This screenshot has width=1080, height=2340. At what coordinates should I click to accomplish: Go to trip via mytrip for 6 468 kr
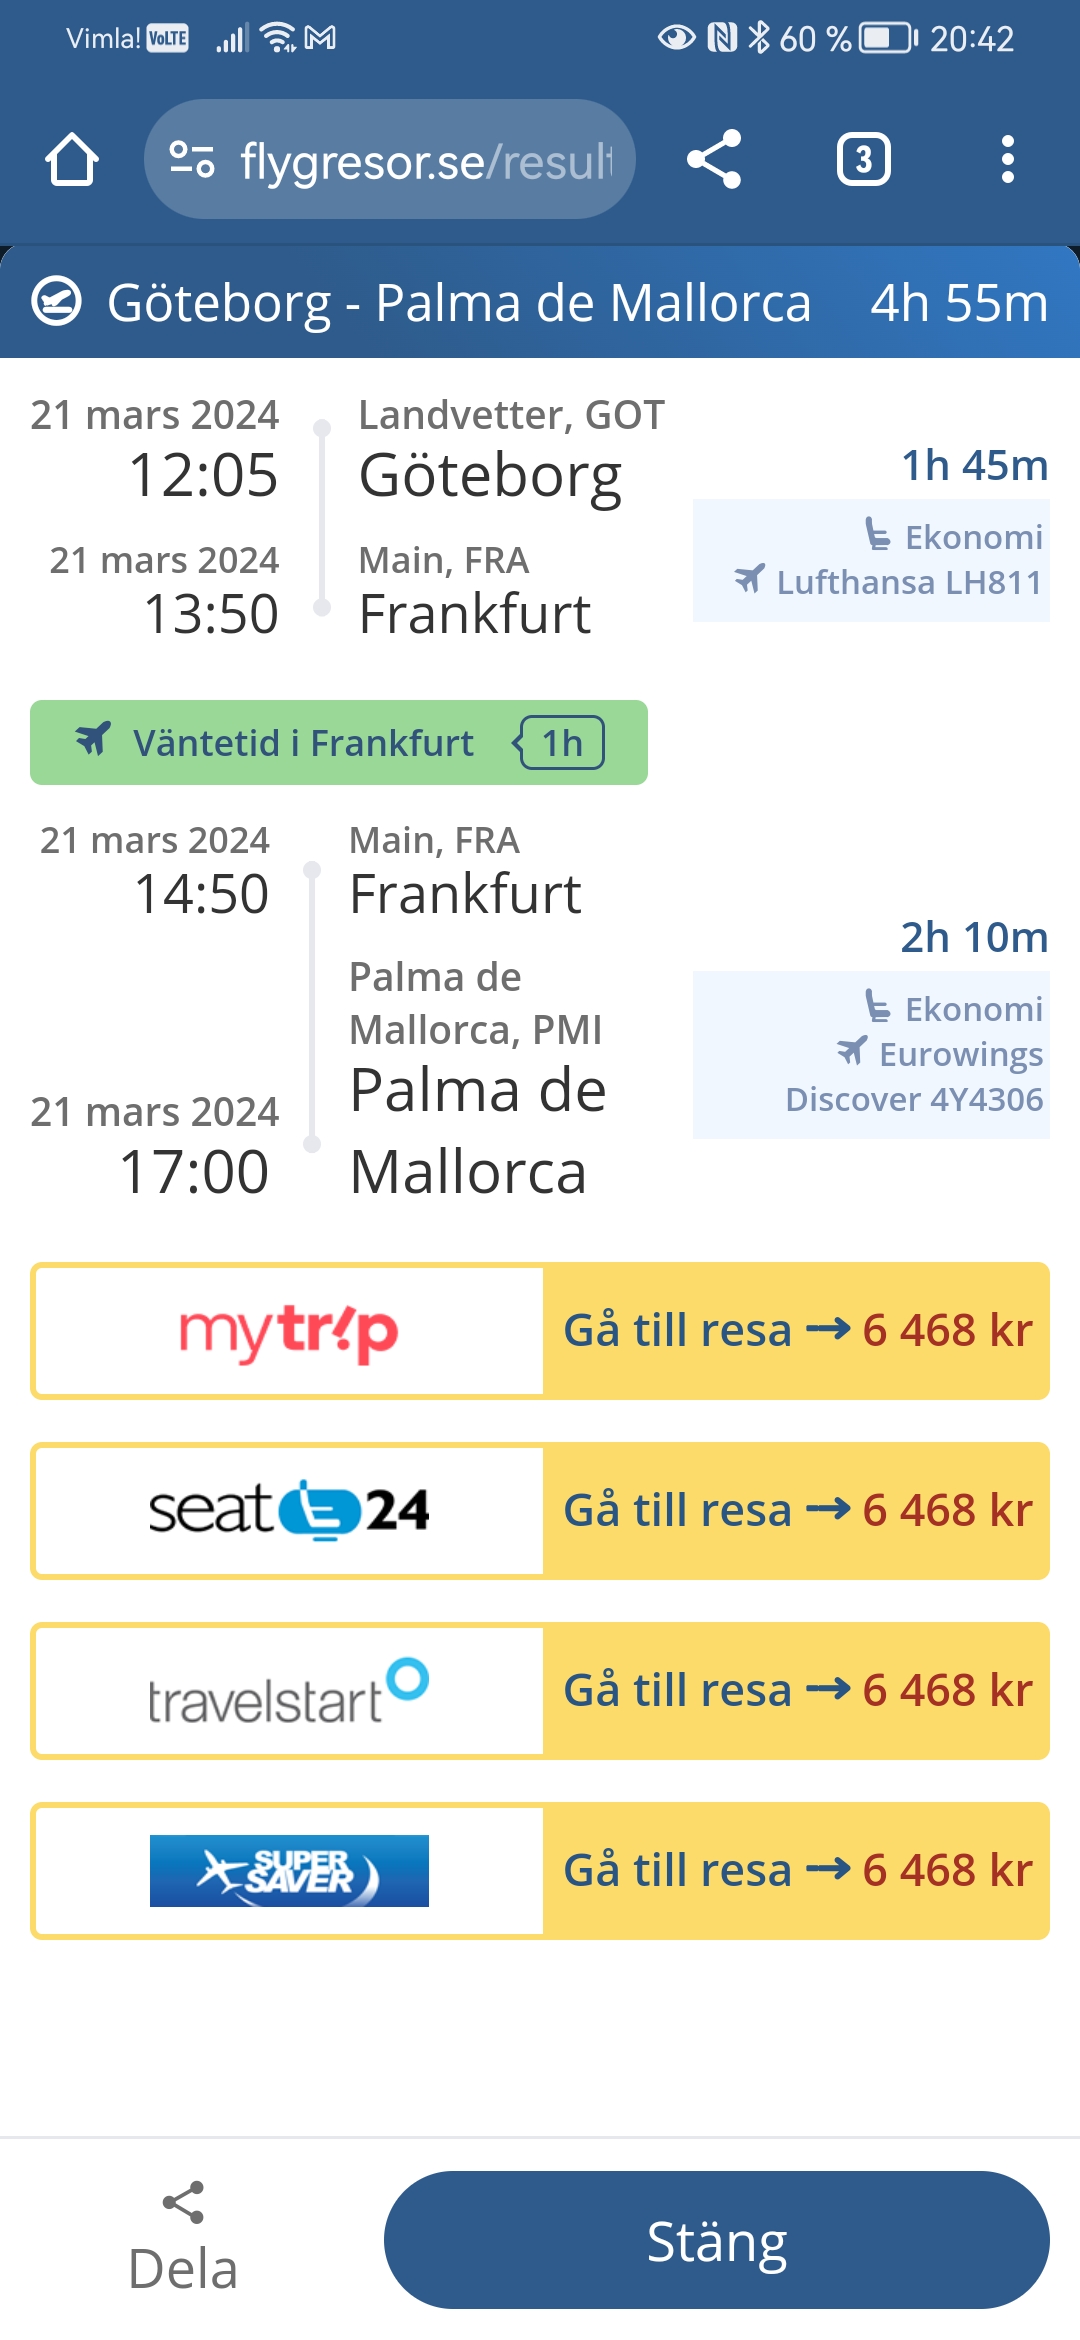(x=796, y=1331)
